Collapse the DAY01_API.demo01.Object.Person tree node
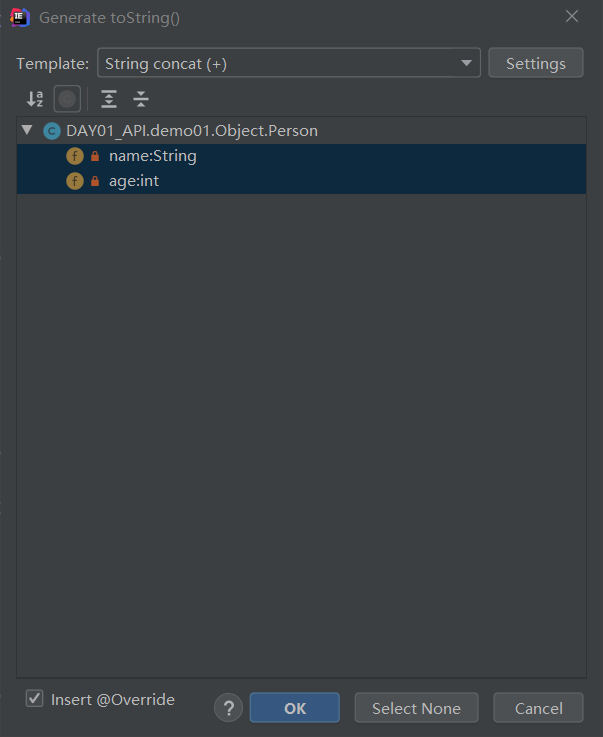The width and height of the screenshot is (603, 737). tap(27, 131)
